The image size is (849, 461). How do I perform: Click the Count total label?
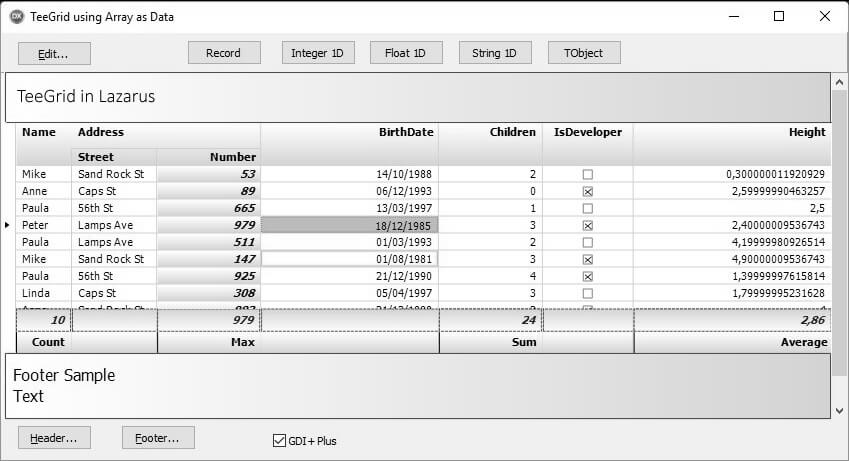point(48,342)
